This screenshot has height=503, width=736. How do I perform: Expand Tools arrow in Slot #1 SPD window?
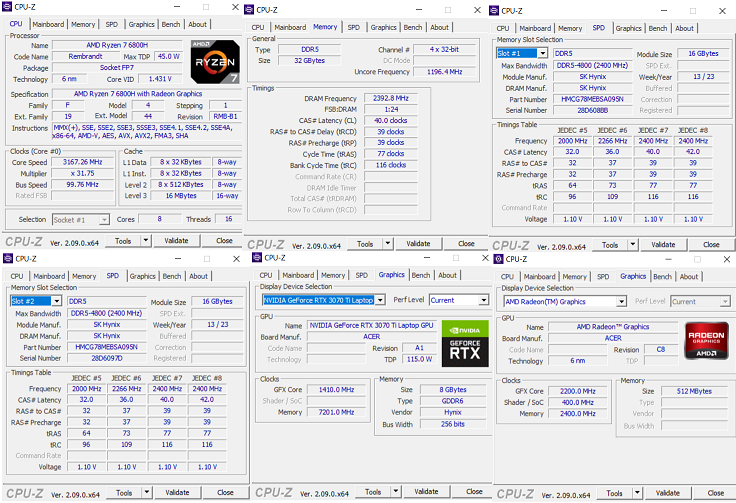click(x=633, y=244)
